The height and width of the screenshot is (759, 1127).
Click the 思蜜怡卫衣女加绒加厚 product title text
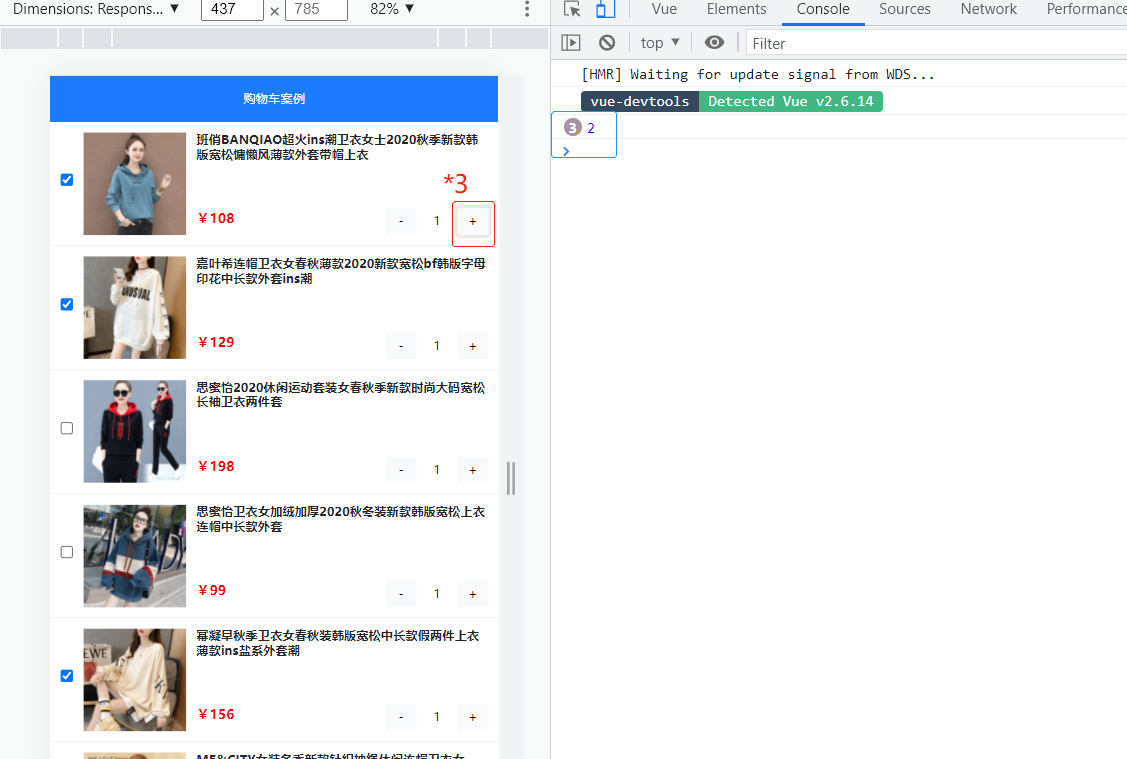click(341, 519)
